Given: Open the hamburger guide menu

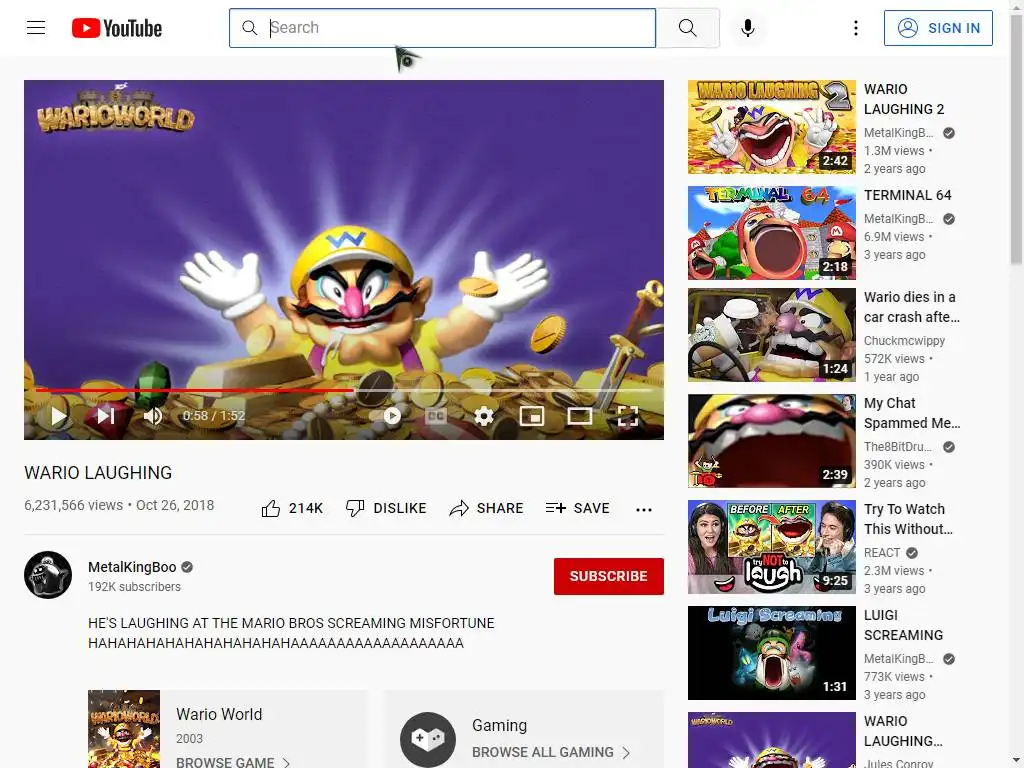Looking at the screenshot, I should (36, 27).
